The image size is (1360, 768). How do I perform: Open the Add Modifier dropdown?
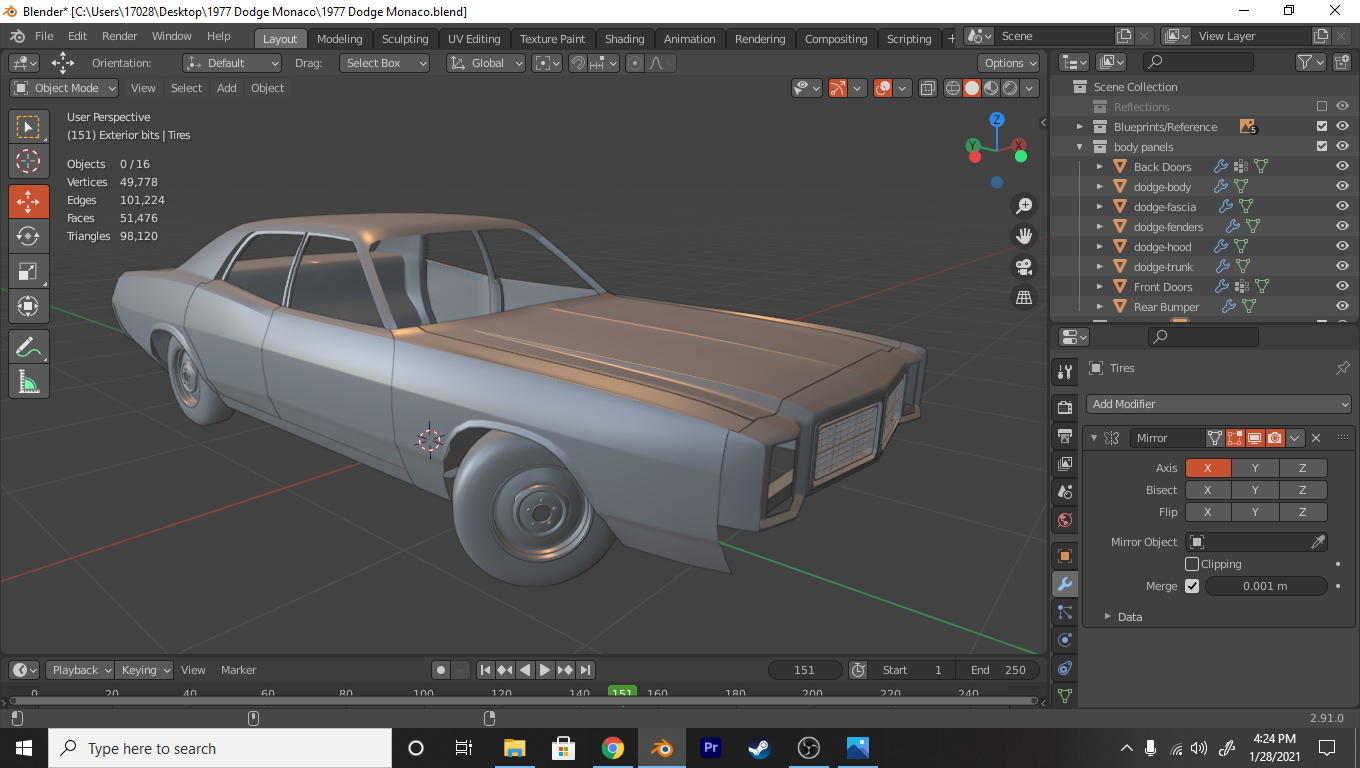[x=1219, y=404]
